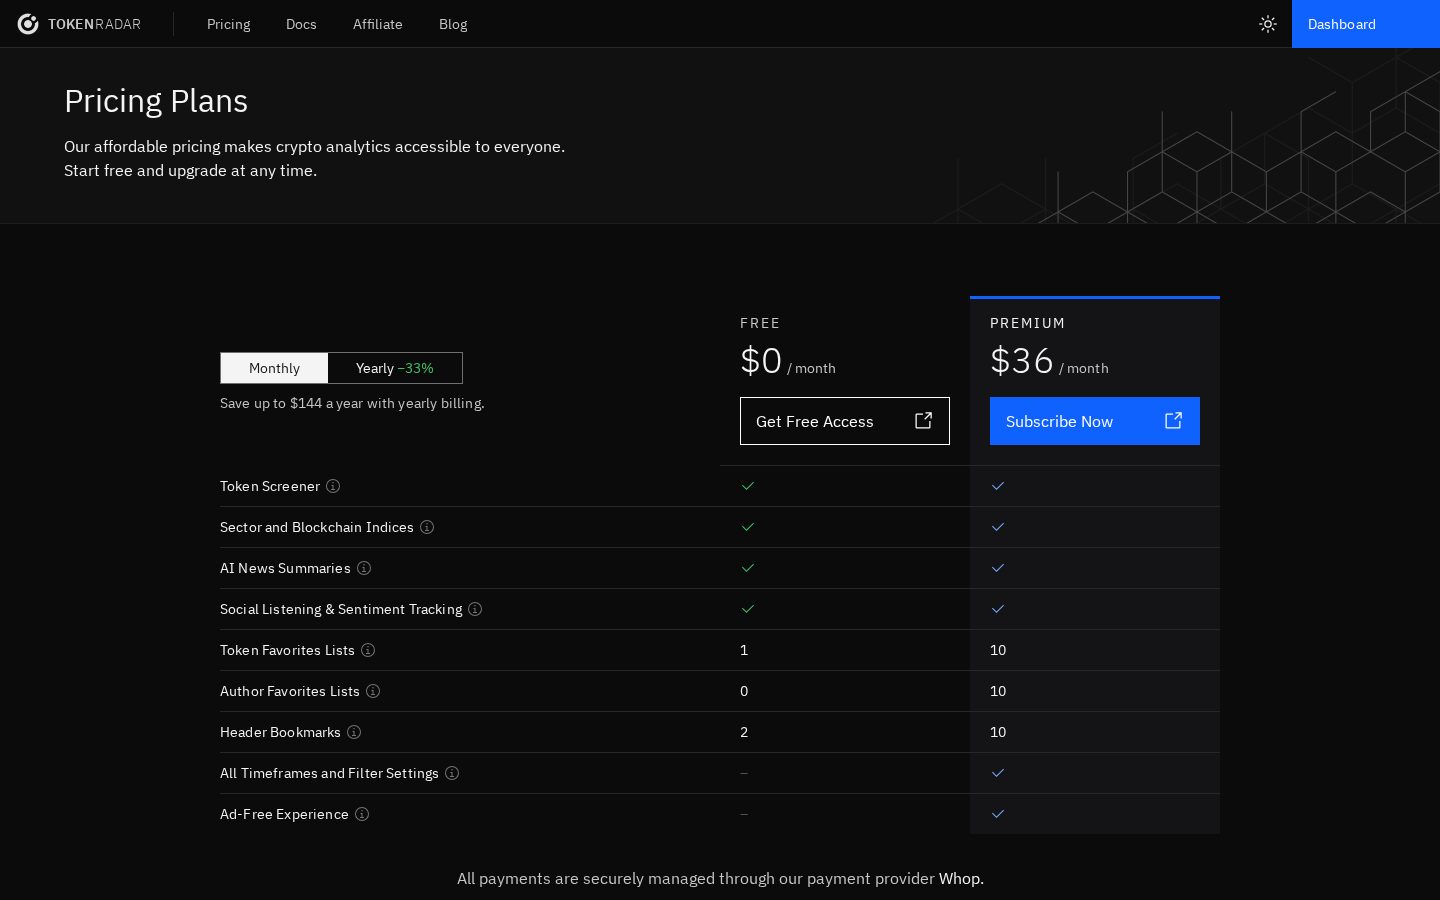Open info for All Timeframes and Filter Settings
Viewport: 1440px width, 900px height.
tap(452, 773)
